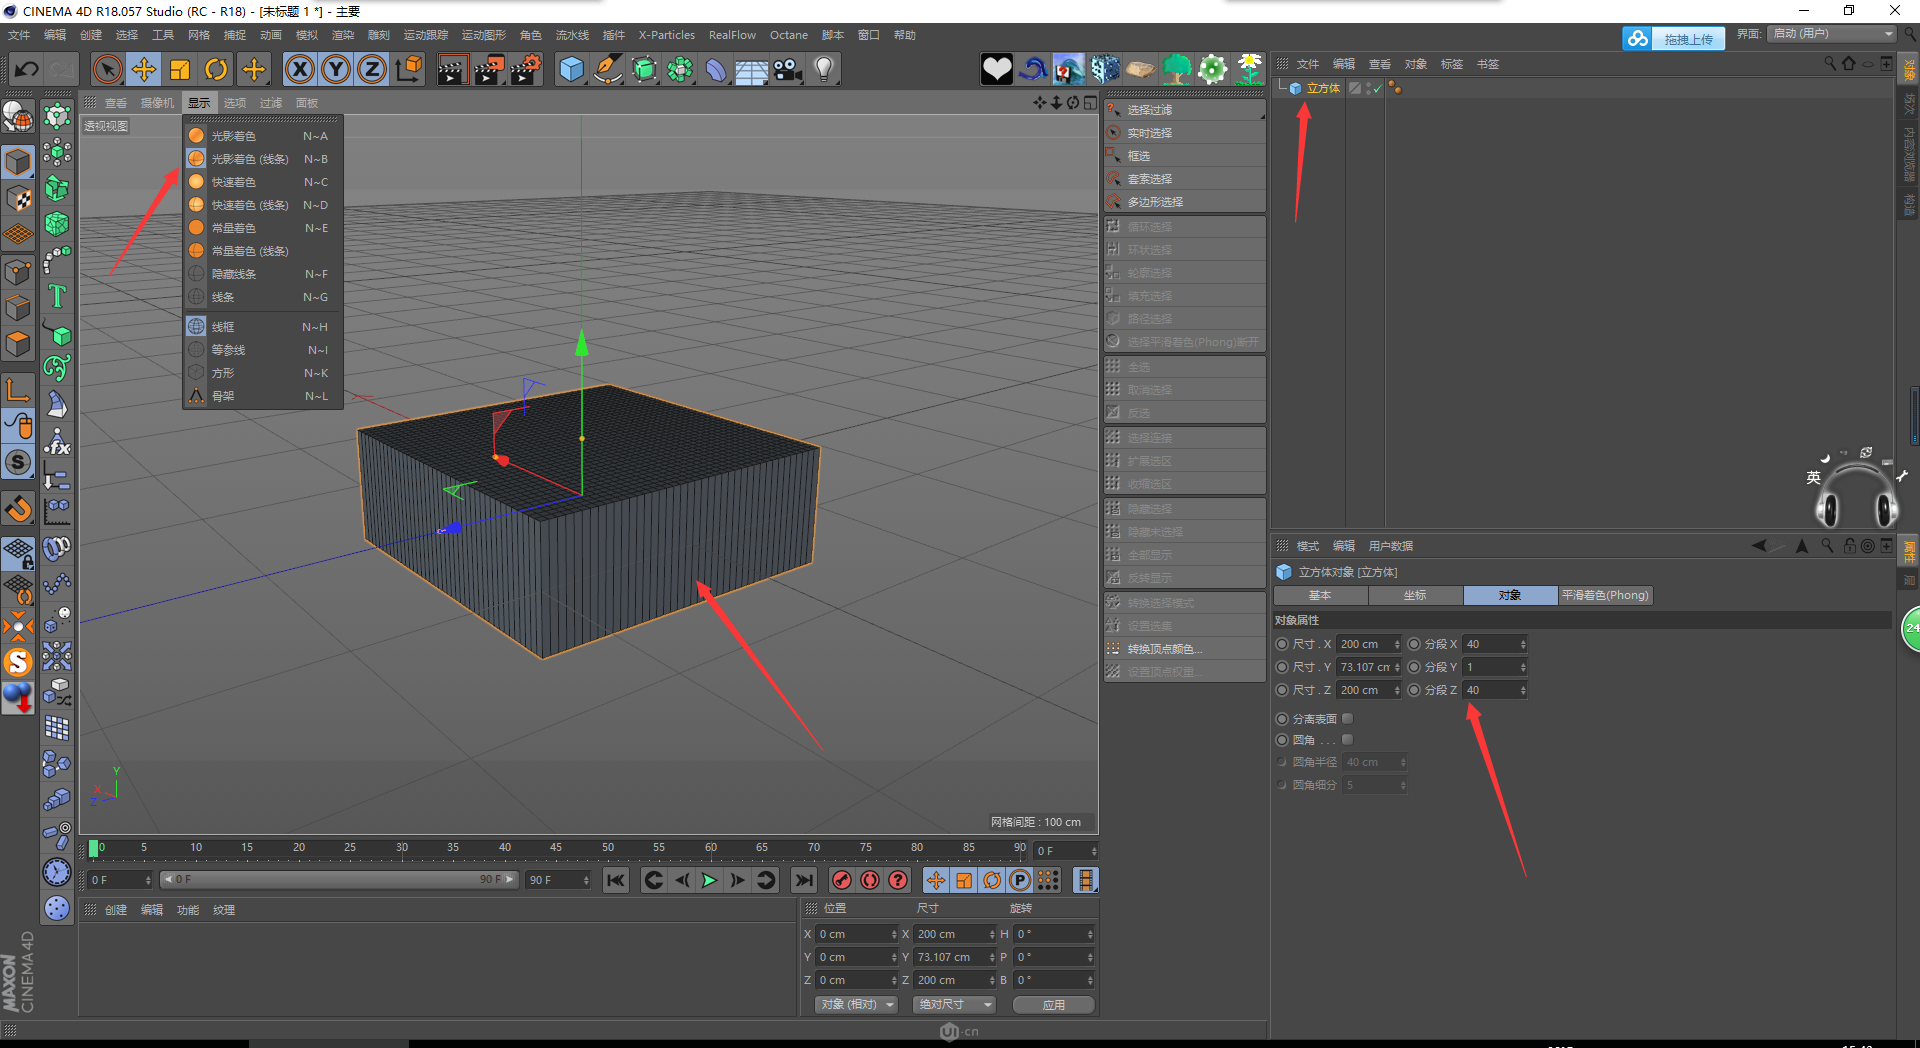Click the 拖拽上传 button
The height and width of the screenshot is (1048, 1920).
point(1687,39)
